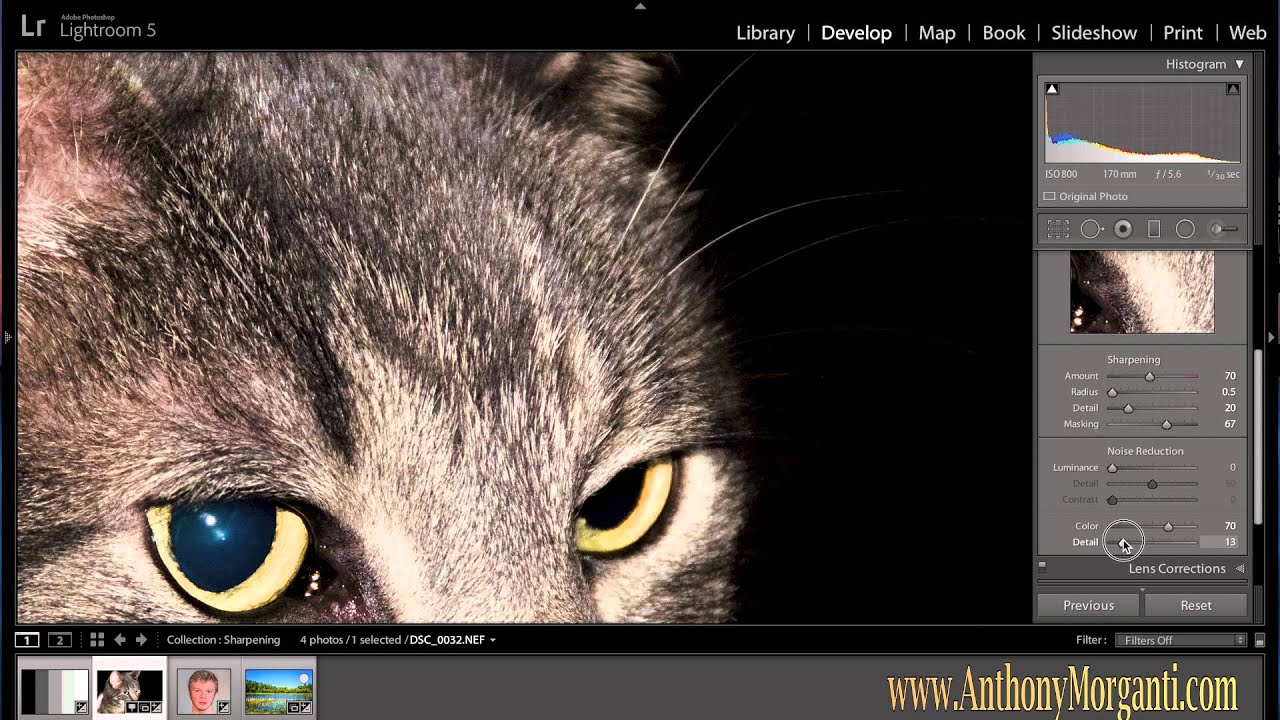Image resolution: width=1280 pixels, height=720 pixels.
Task: Select the Crop Overlay tool
Action: click(1058, 229)
